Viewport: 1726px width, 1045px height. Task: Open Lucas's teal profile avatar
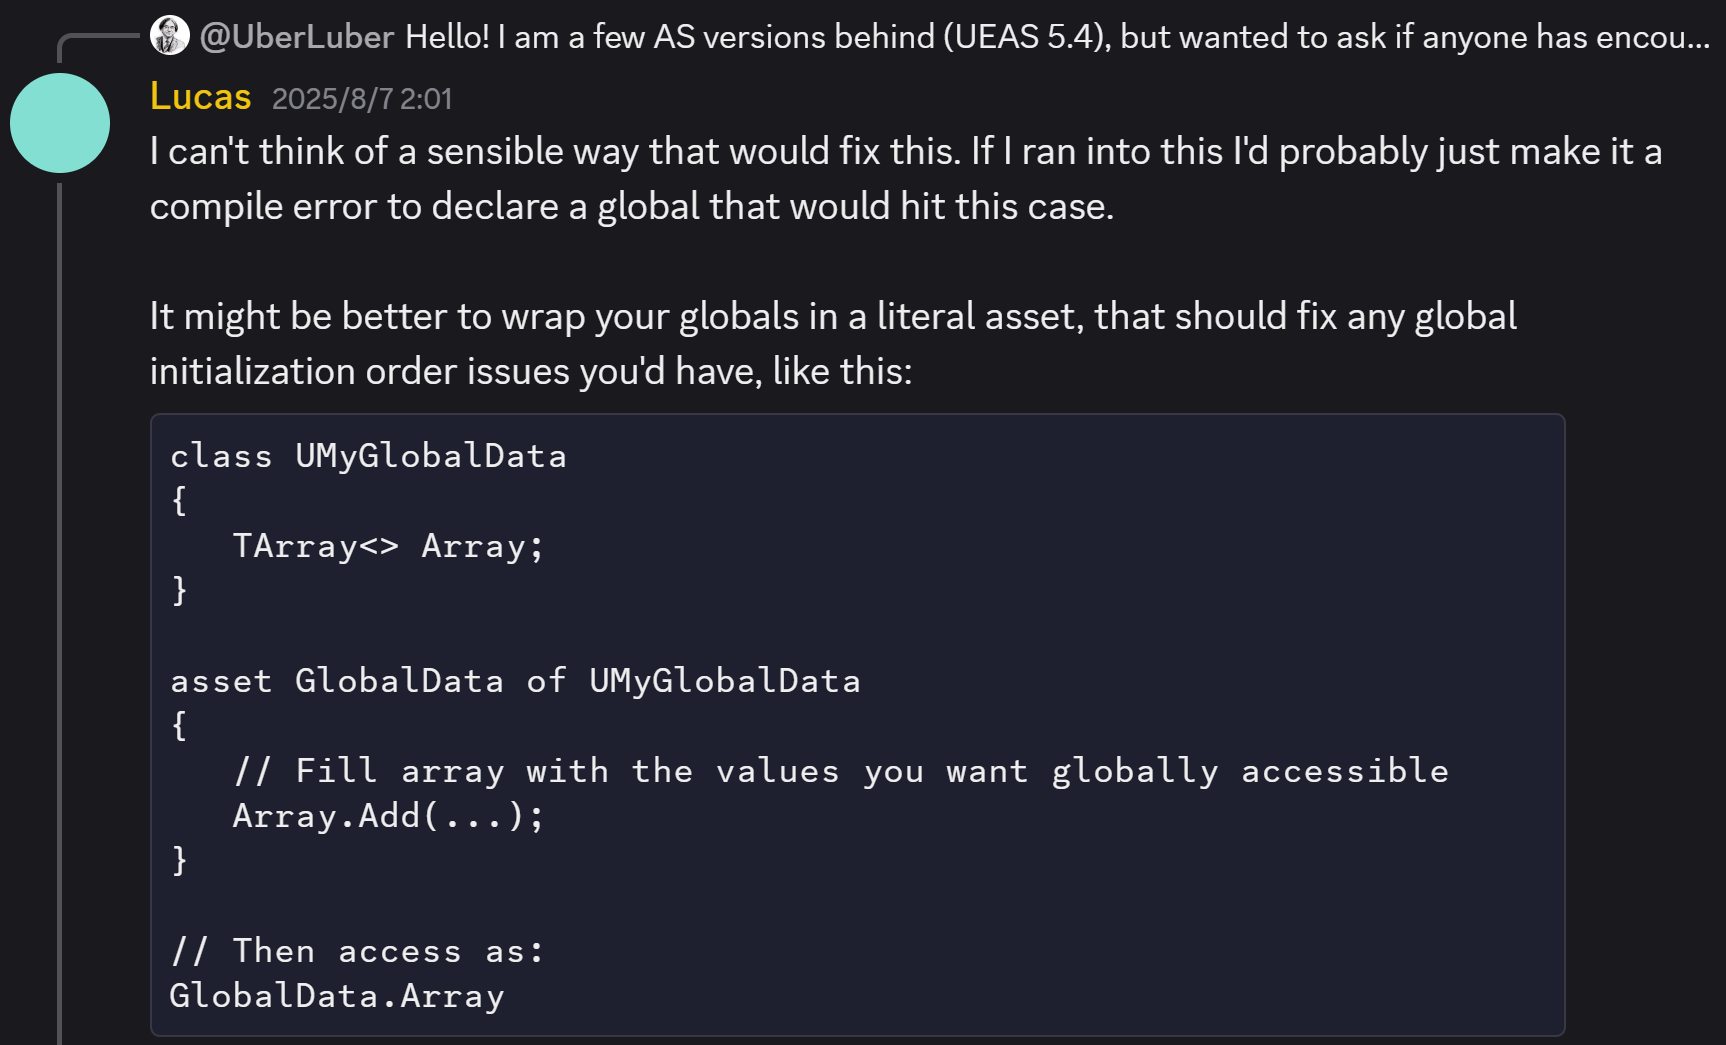(x=60, y=123)
